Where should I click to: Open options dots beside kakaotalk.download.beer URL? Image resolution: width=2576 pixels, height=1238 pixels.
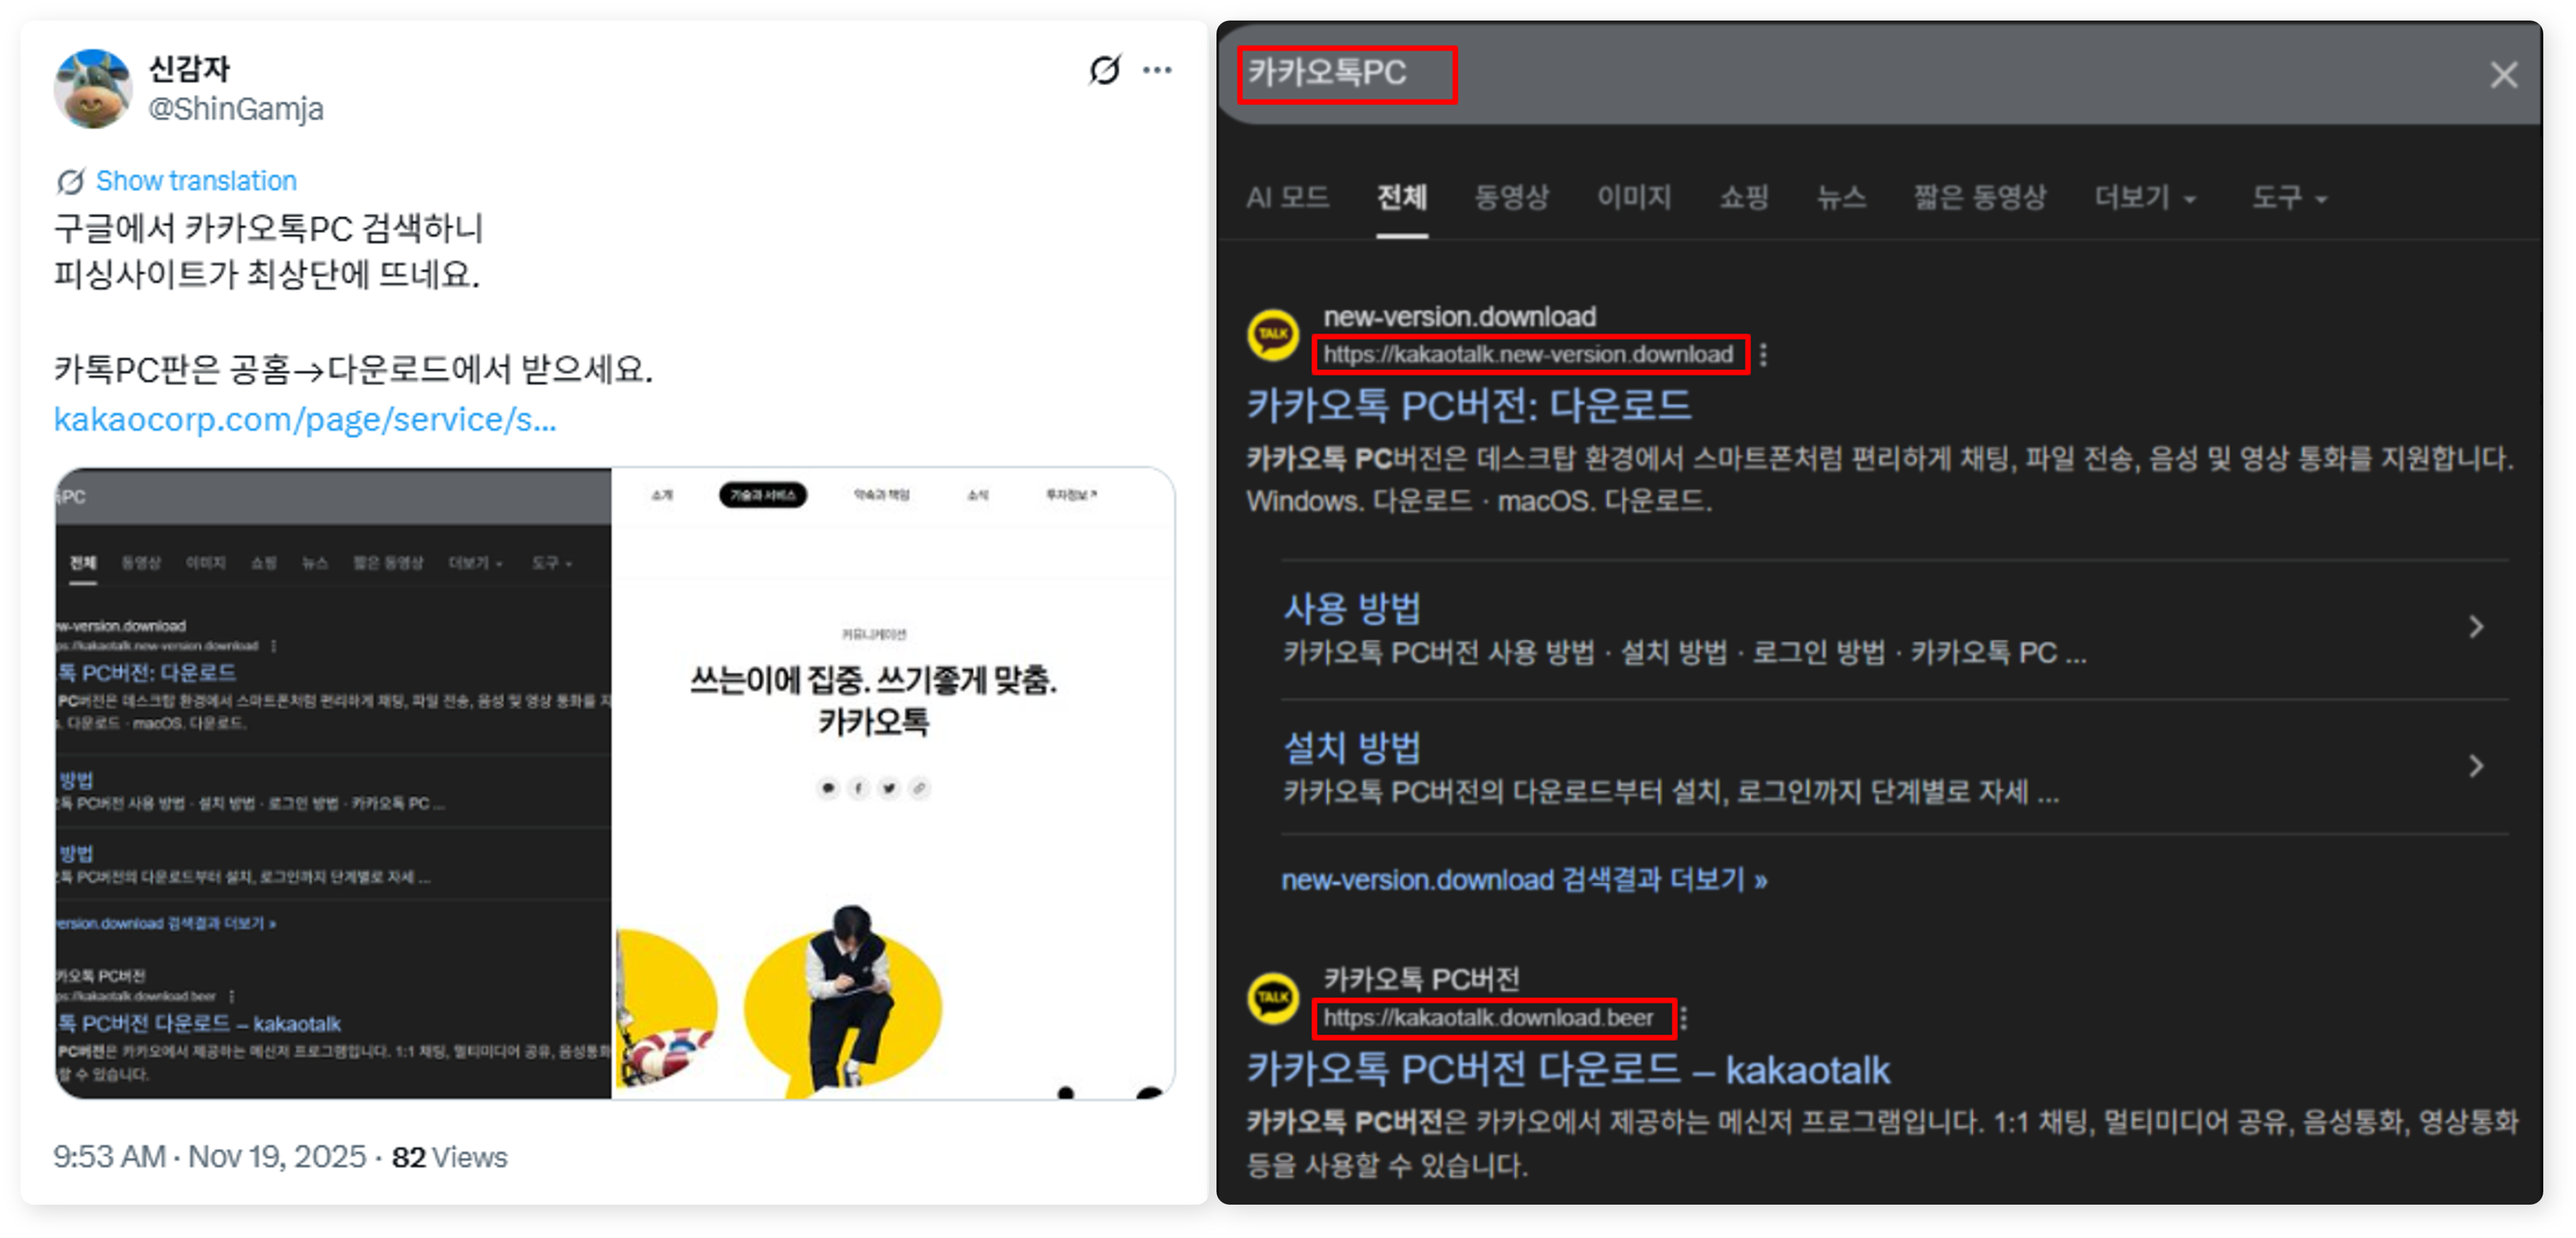pyautogui.click(x=1684, y=1018)
